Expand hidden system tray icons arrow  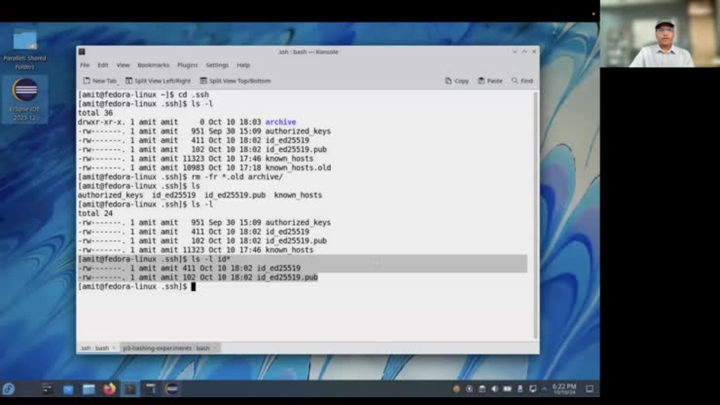tap(545, 389)
